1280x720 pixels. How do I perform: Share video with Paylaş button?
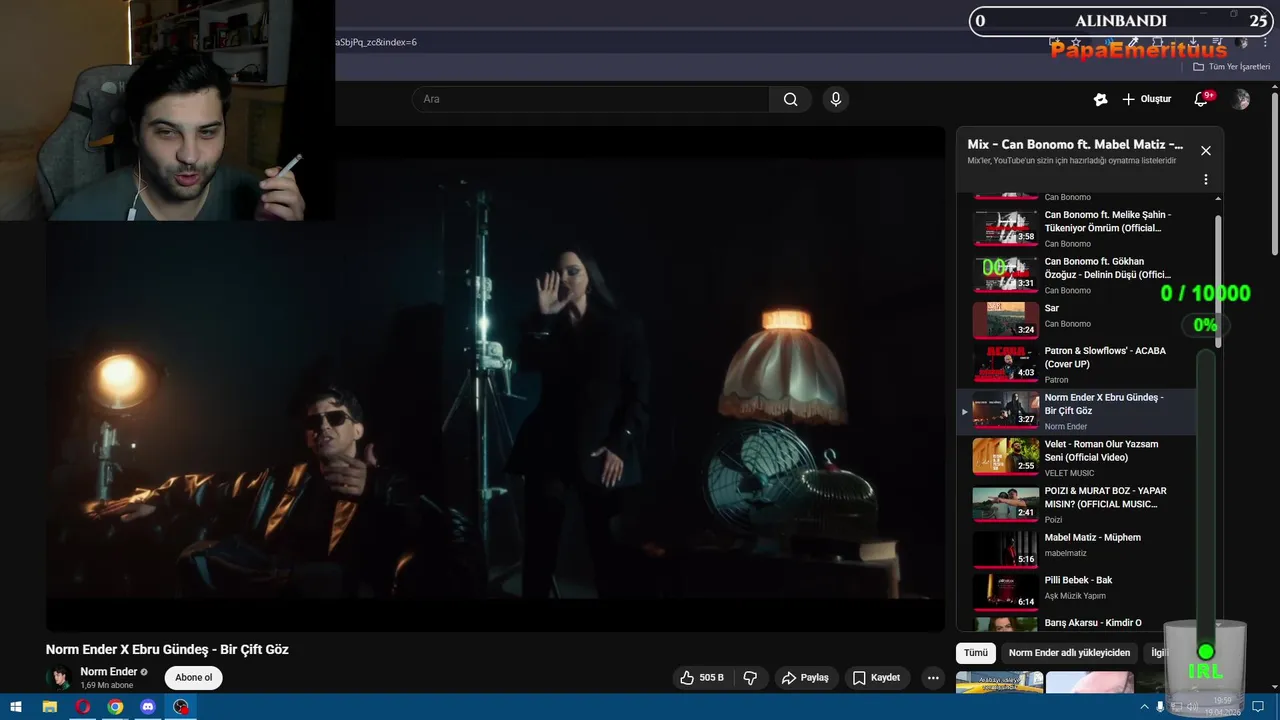[x=805, y=678]
